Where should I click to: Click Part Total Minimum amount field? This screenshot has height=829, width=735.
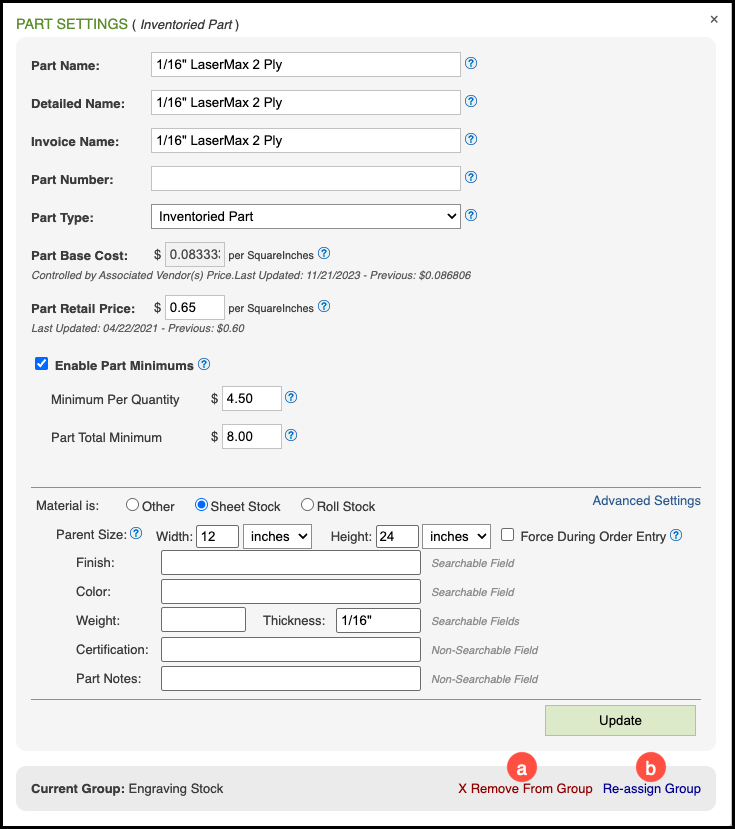click(252, 437)
